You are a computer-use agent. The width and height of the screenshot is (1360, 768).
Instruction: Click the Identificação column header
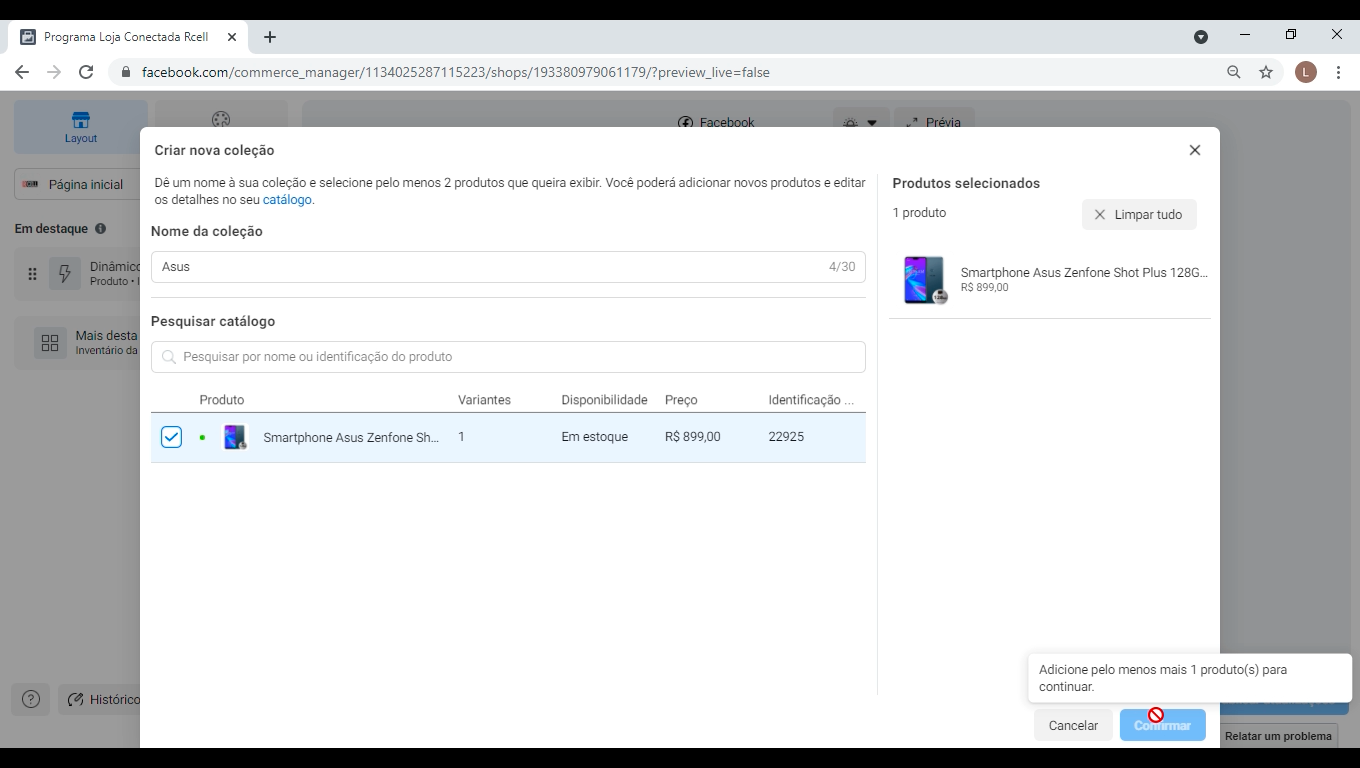pos(811,400)
